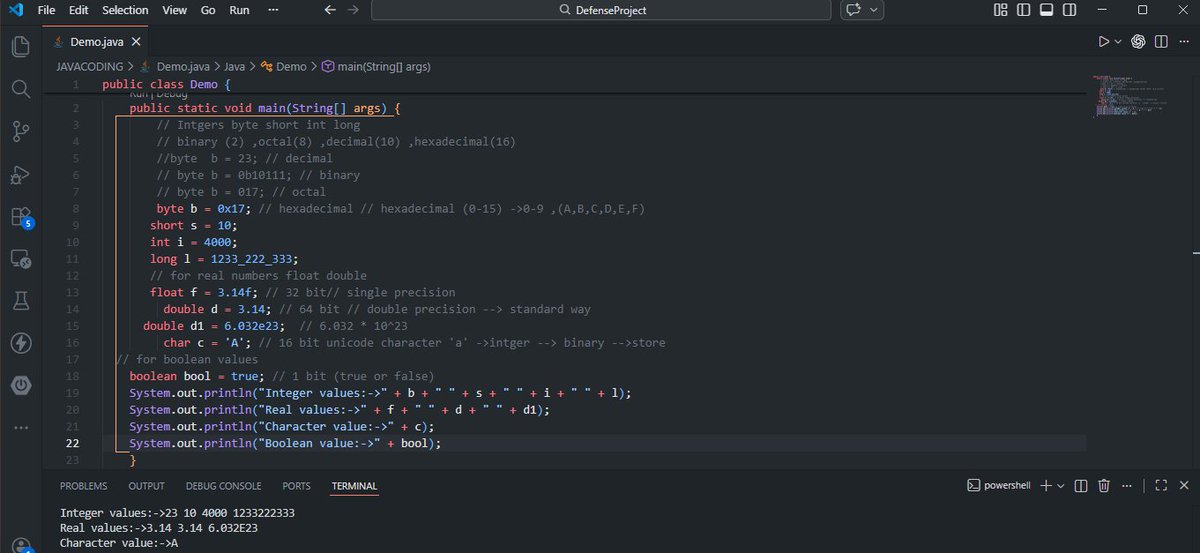Open the View menu
Image resolution: width=1200 pixels, height=553 pixels.
pos(174,10)
